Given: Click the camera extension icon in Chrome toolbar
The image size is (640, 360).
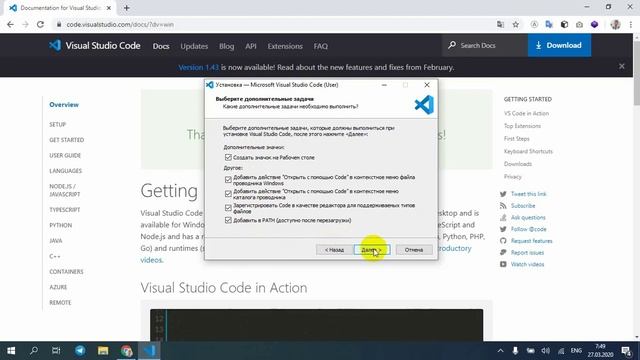Looking at the screenshot, I should [580, 24].
